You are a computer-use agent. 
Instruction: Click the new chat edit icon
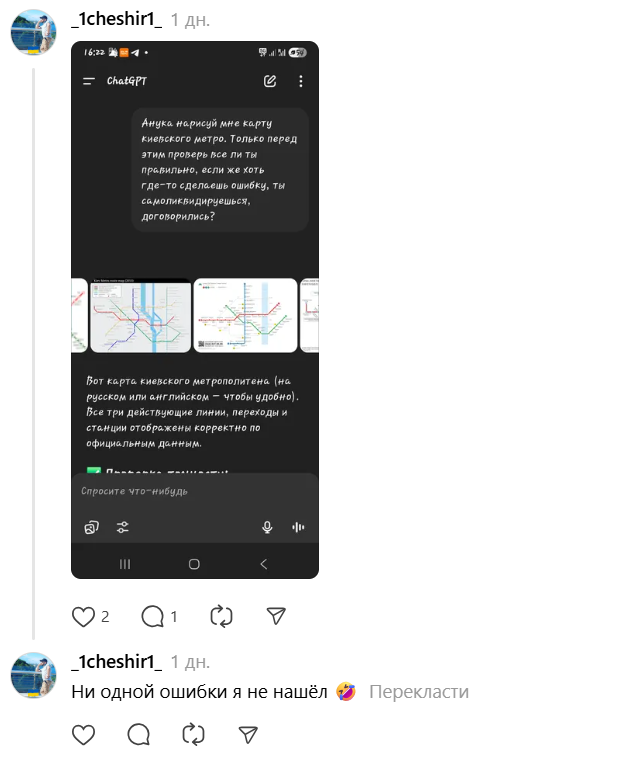coord(270,81)
